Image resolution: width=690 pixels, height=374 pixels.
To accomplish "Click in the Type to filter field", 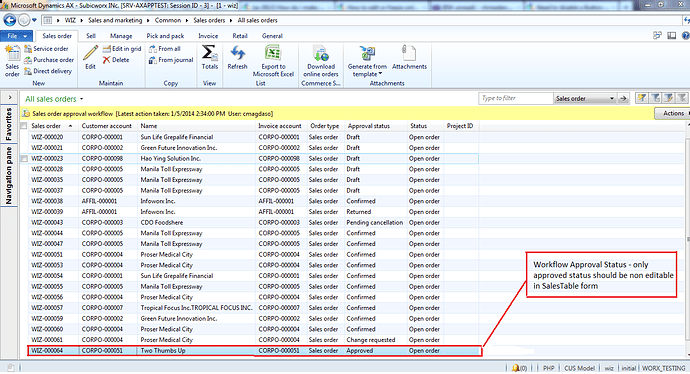I will pos(515,99).
